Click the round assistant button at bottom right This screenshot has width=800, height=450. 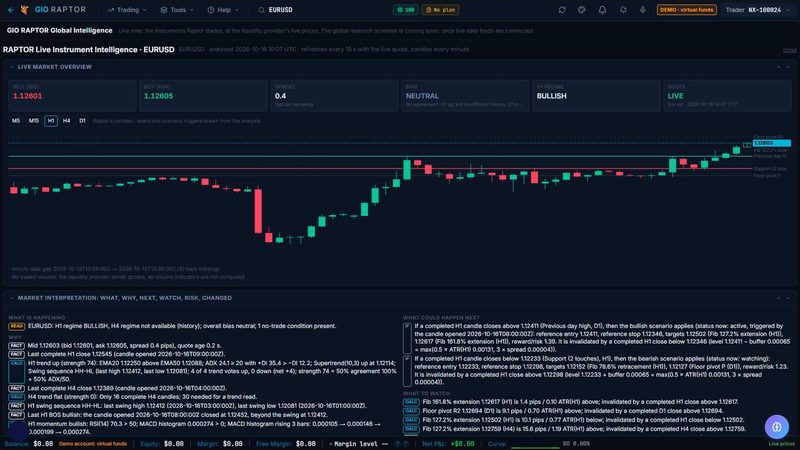pyautogui.click(x=777, y=427)
